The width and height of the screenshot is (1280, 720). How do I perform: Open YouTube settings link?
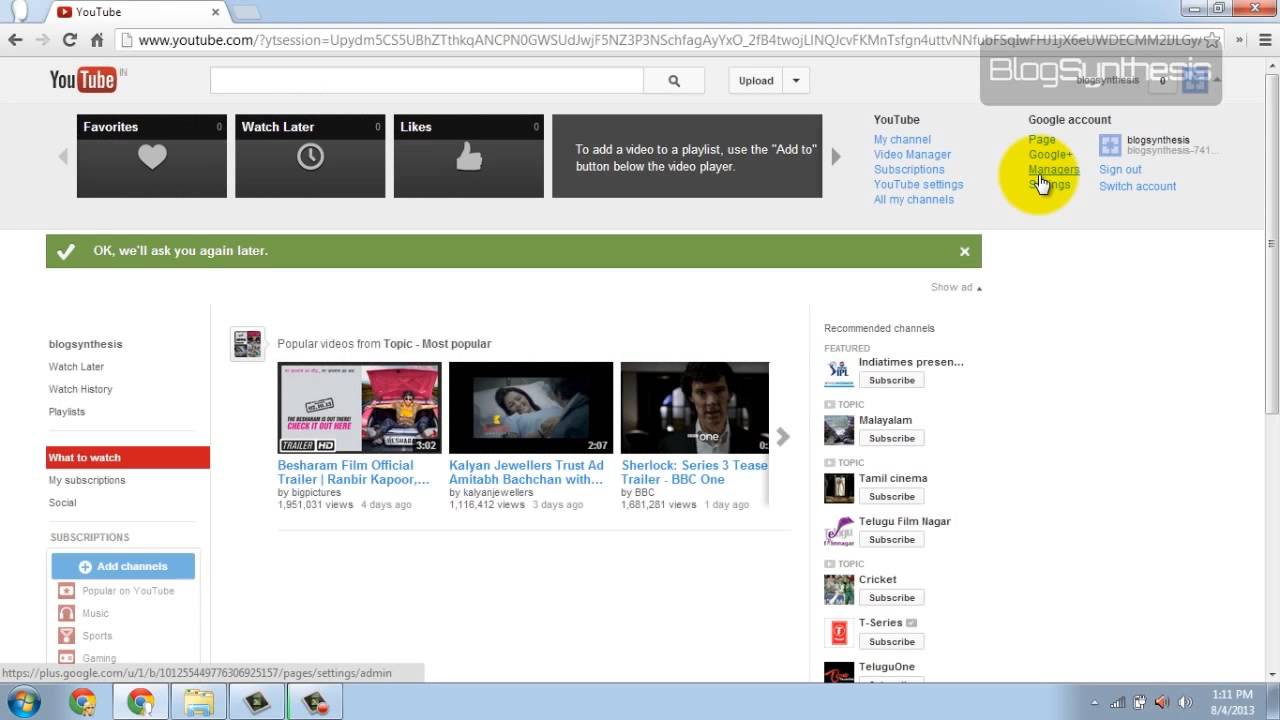tap(918, 185)
